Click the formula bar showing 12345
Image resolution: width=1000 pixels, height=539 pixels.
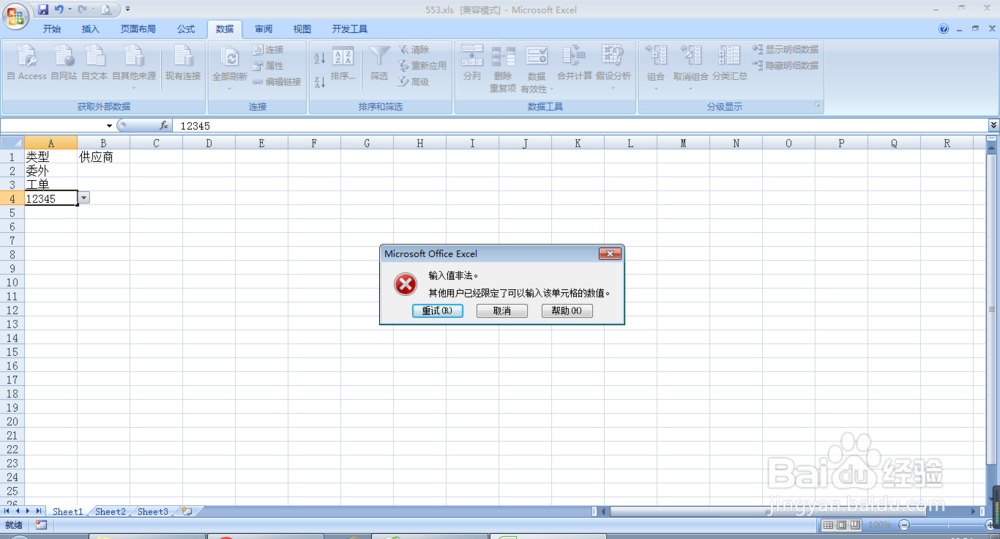(x=580, y=126)
